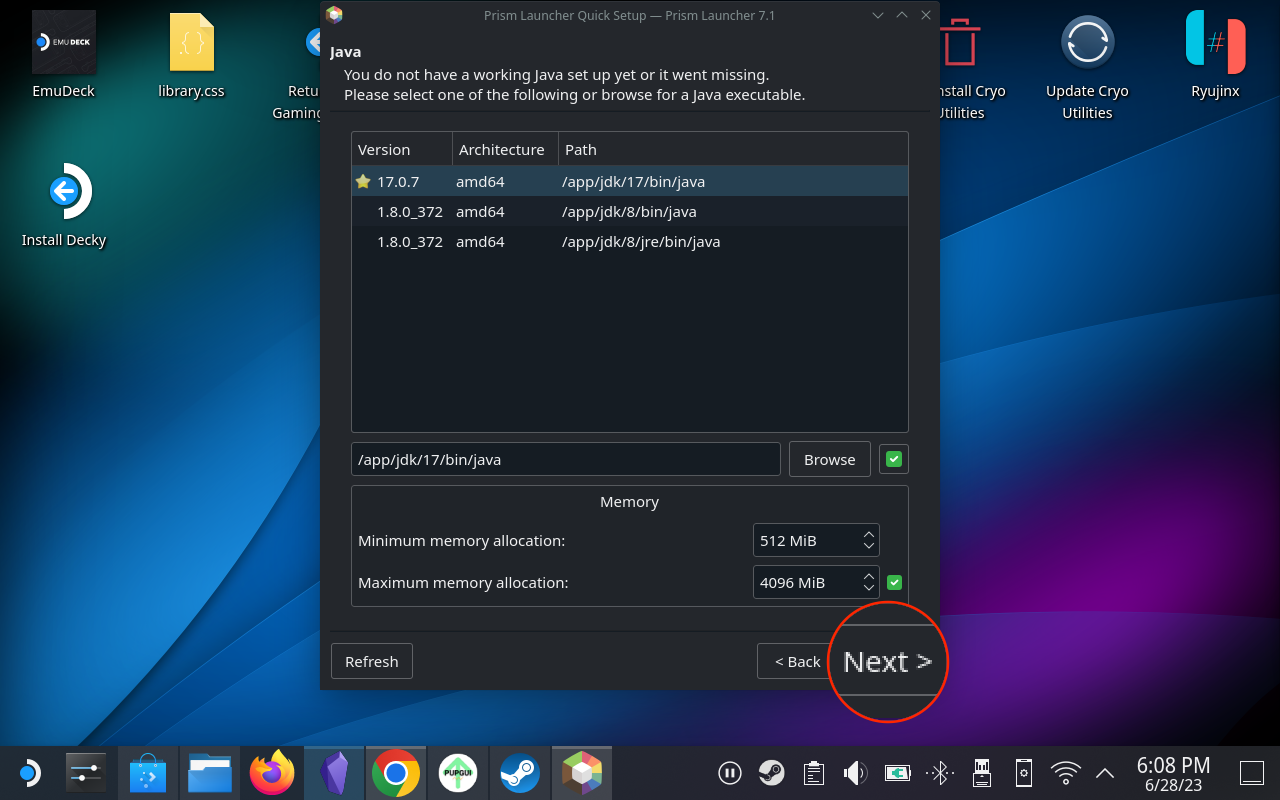Open Prism Launcher from the taskbar

pyautogui.click(x=581, y=772)
